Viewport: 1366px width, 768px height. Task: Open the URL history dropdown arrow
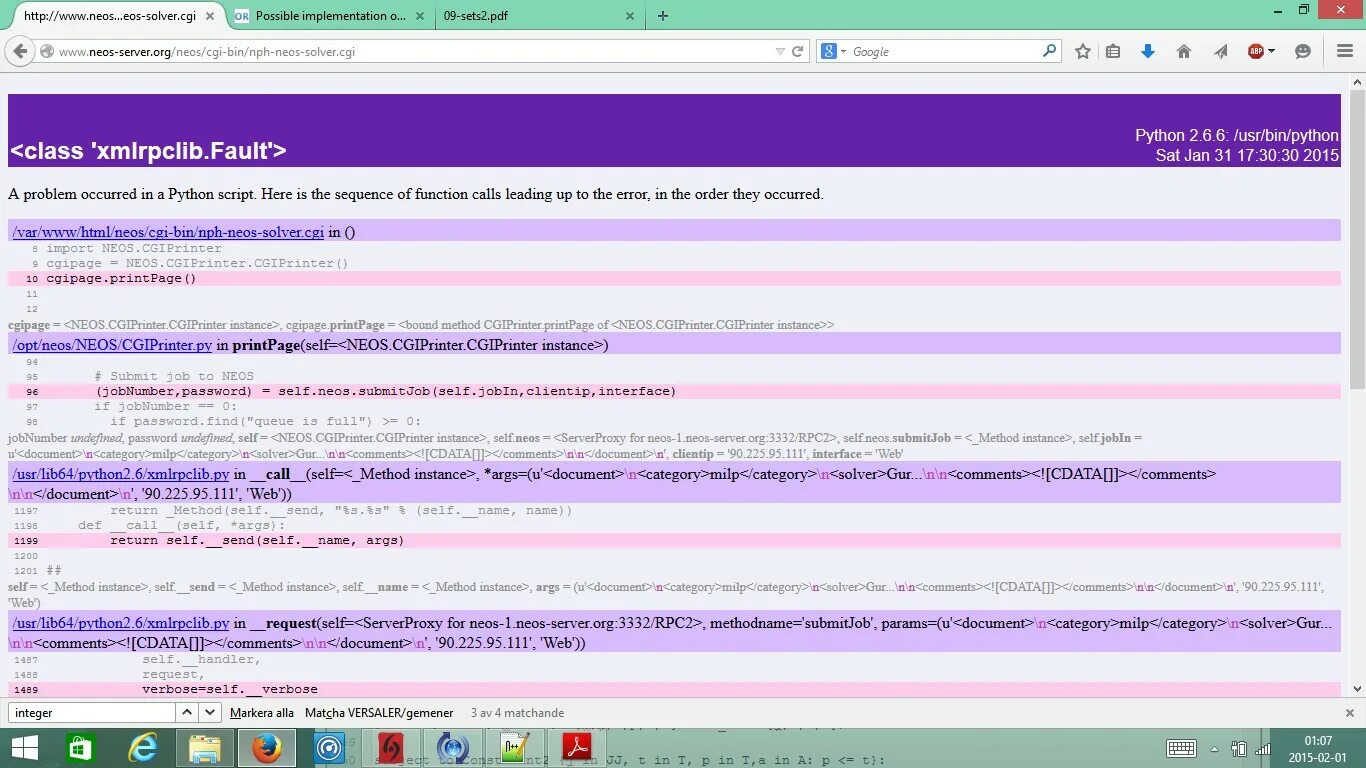[780, 52]
